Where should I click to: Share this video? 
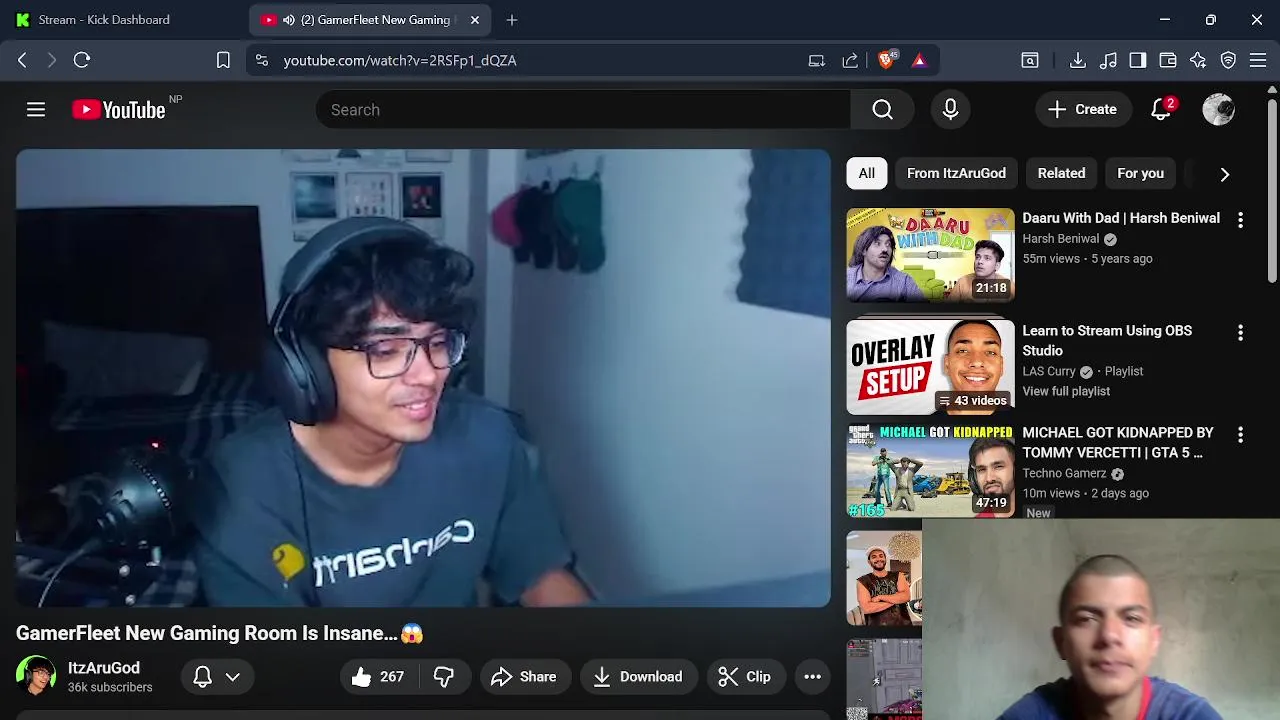pos(523,677)
